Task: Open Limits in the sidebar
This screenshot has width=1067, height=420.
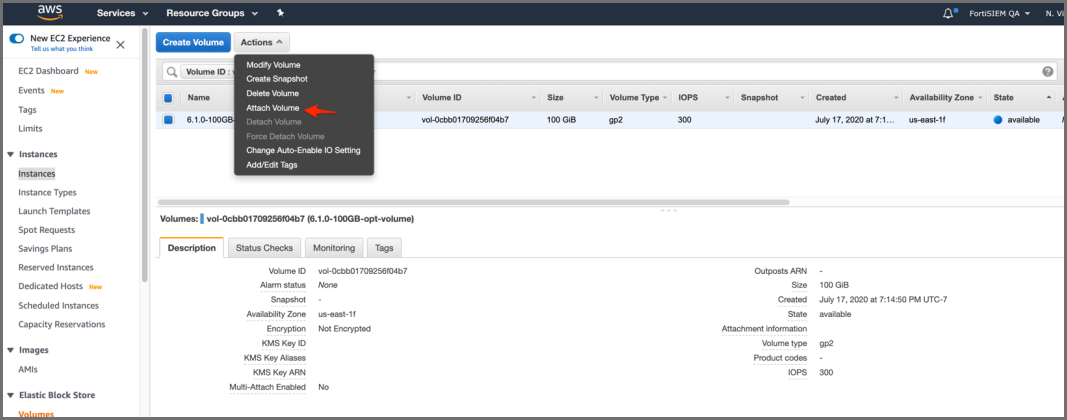Action: click(30, 129)
